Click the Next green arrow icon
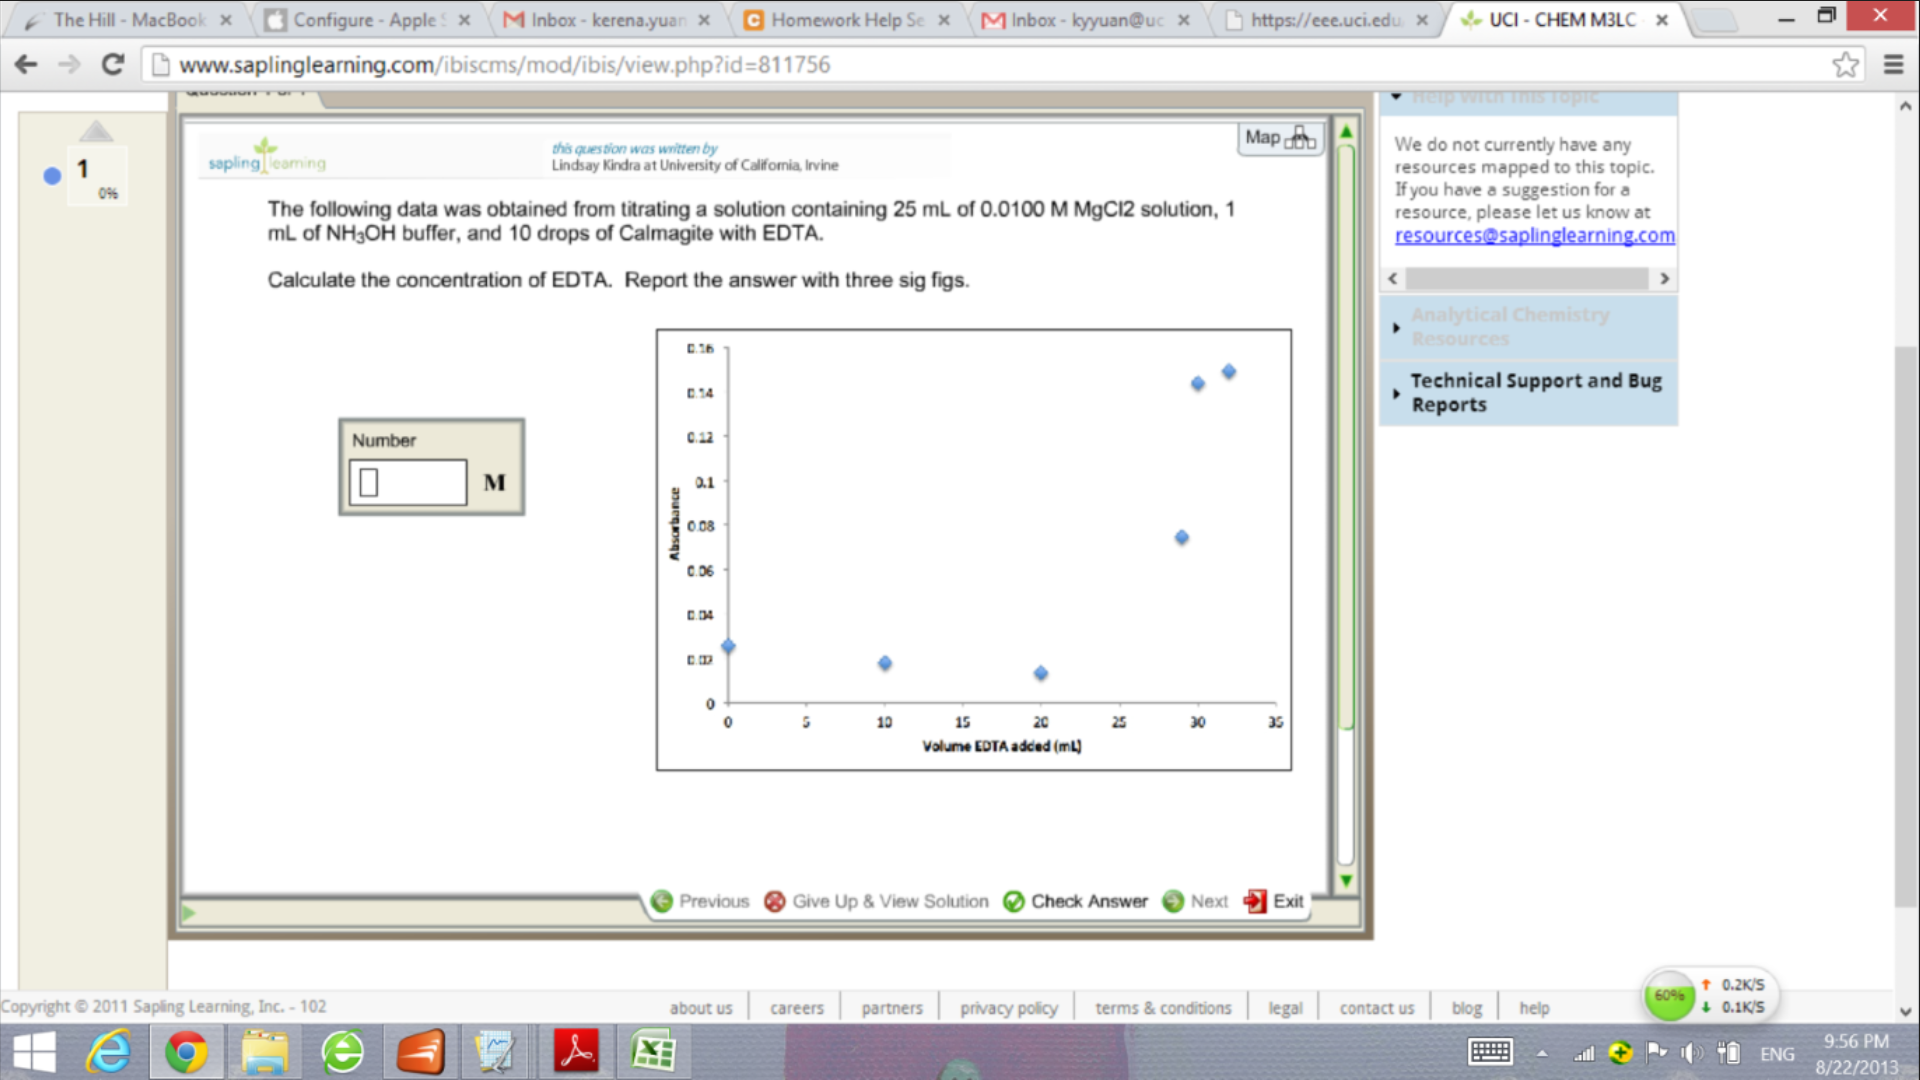 [x=1173, y=901]
